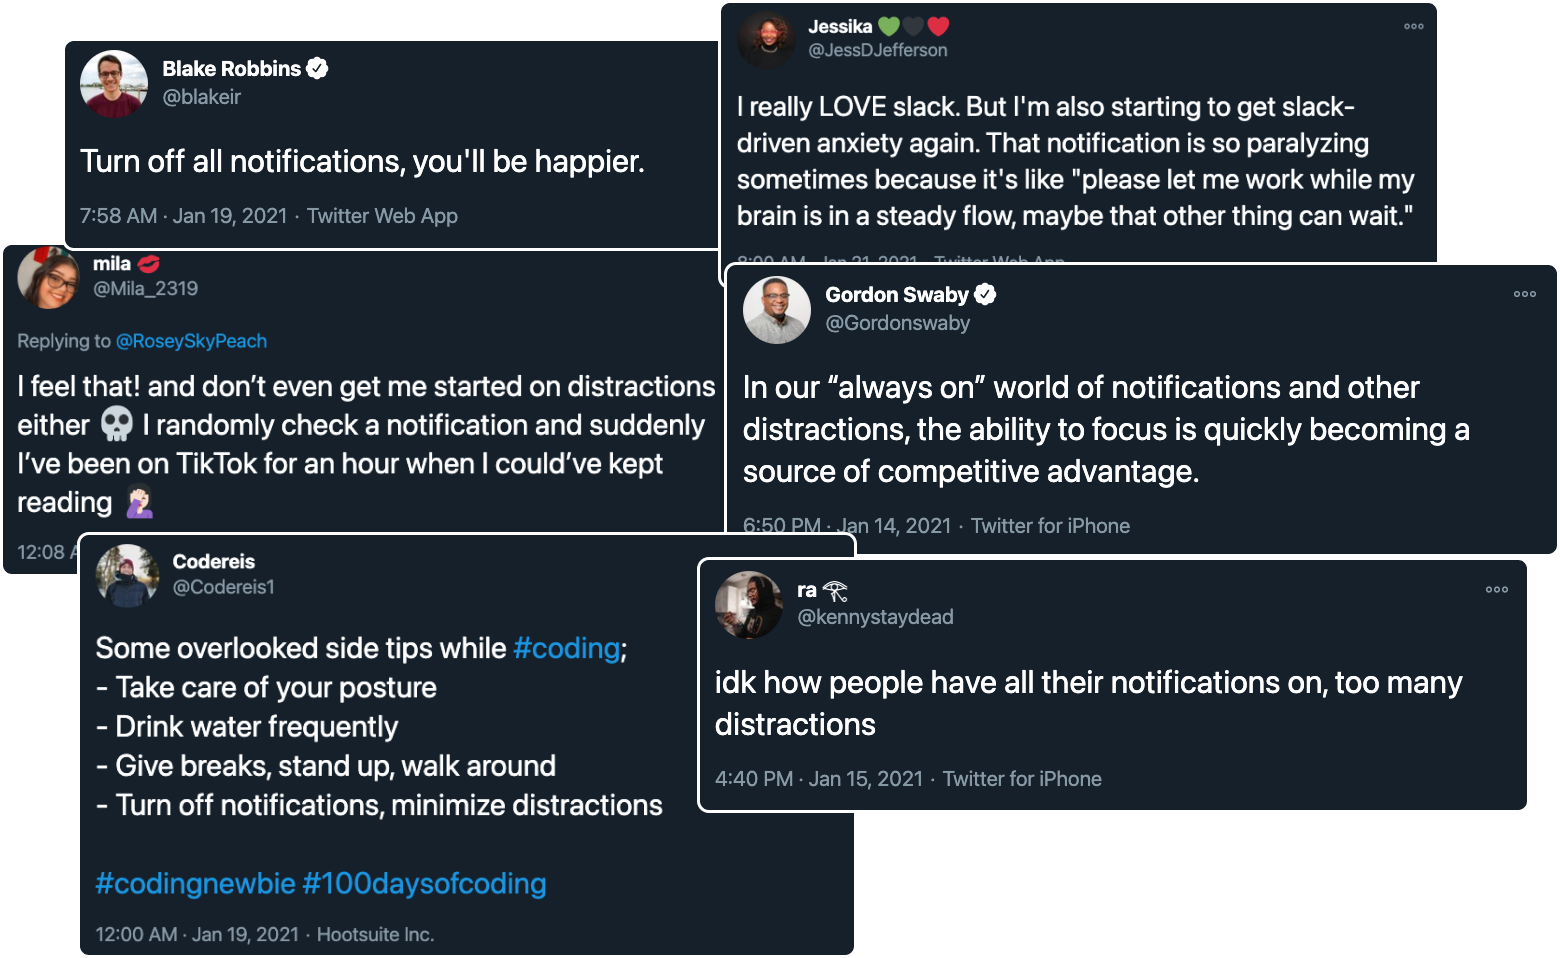Click the @kennystaydead handle
The height and width of the screenshot is (958, 1560).
pos(875,617)
